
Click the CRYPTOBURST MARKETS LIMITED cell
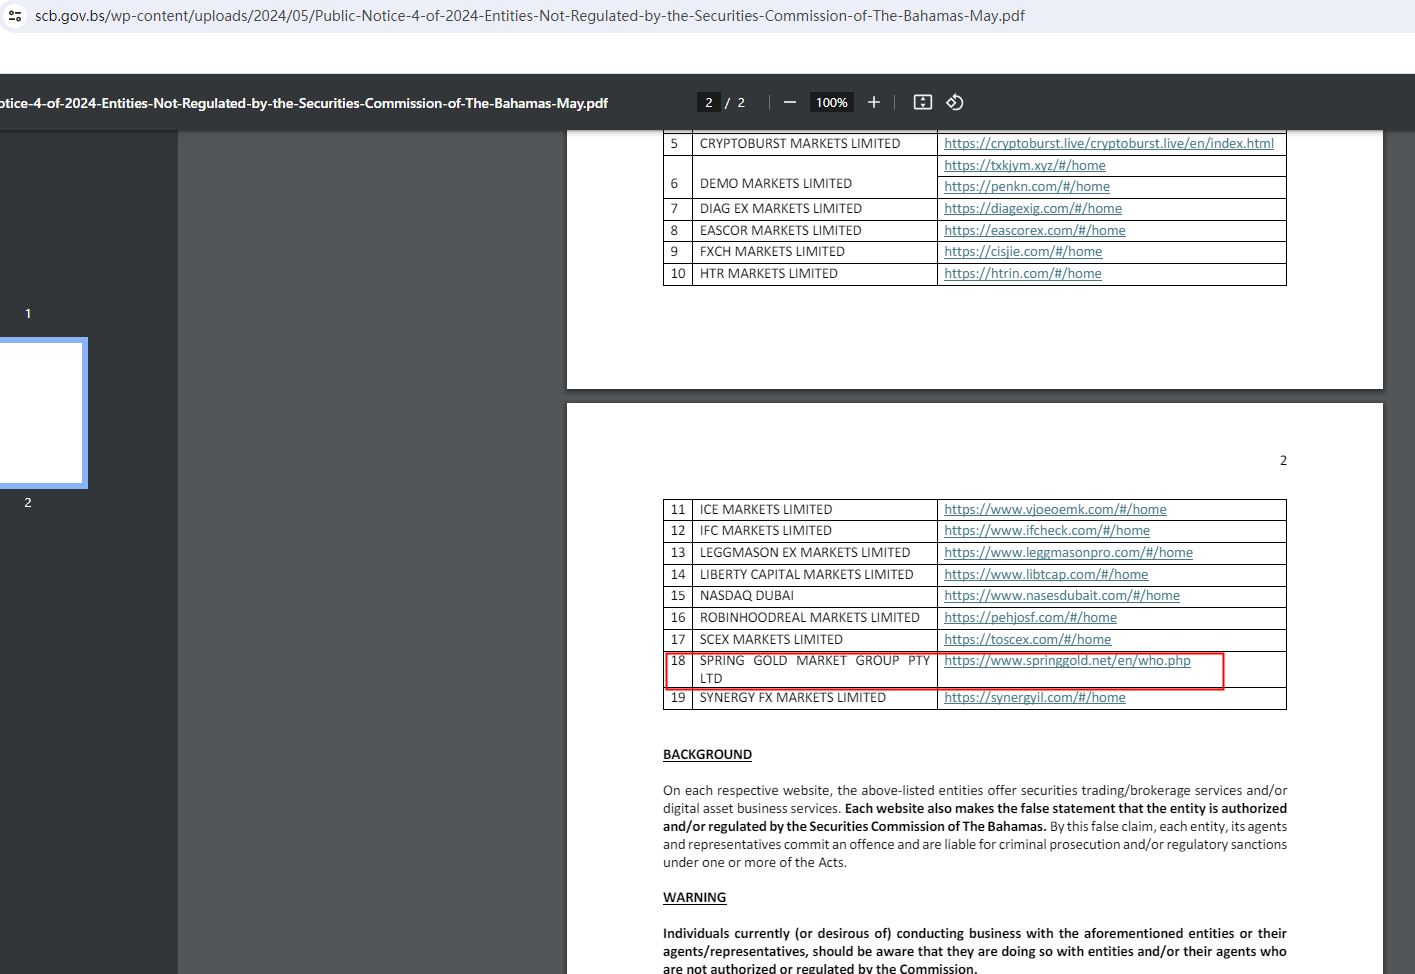815,144
